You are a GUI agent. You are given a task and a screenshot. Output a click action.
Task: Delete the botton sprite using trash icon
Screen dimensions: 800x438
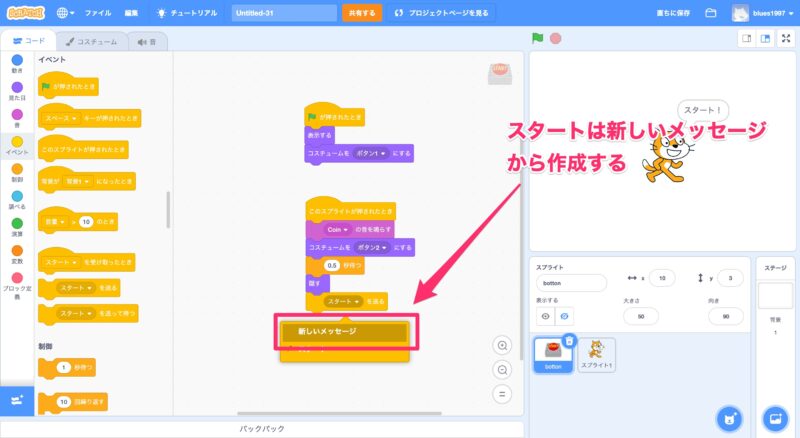(x=569, y=341)
